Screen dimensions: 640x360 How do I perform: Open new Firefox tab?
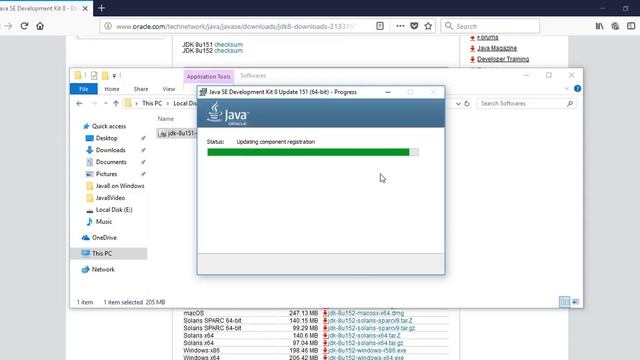pos(102,8)
